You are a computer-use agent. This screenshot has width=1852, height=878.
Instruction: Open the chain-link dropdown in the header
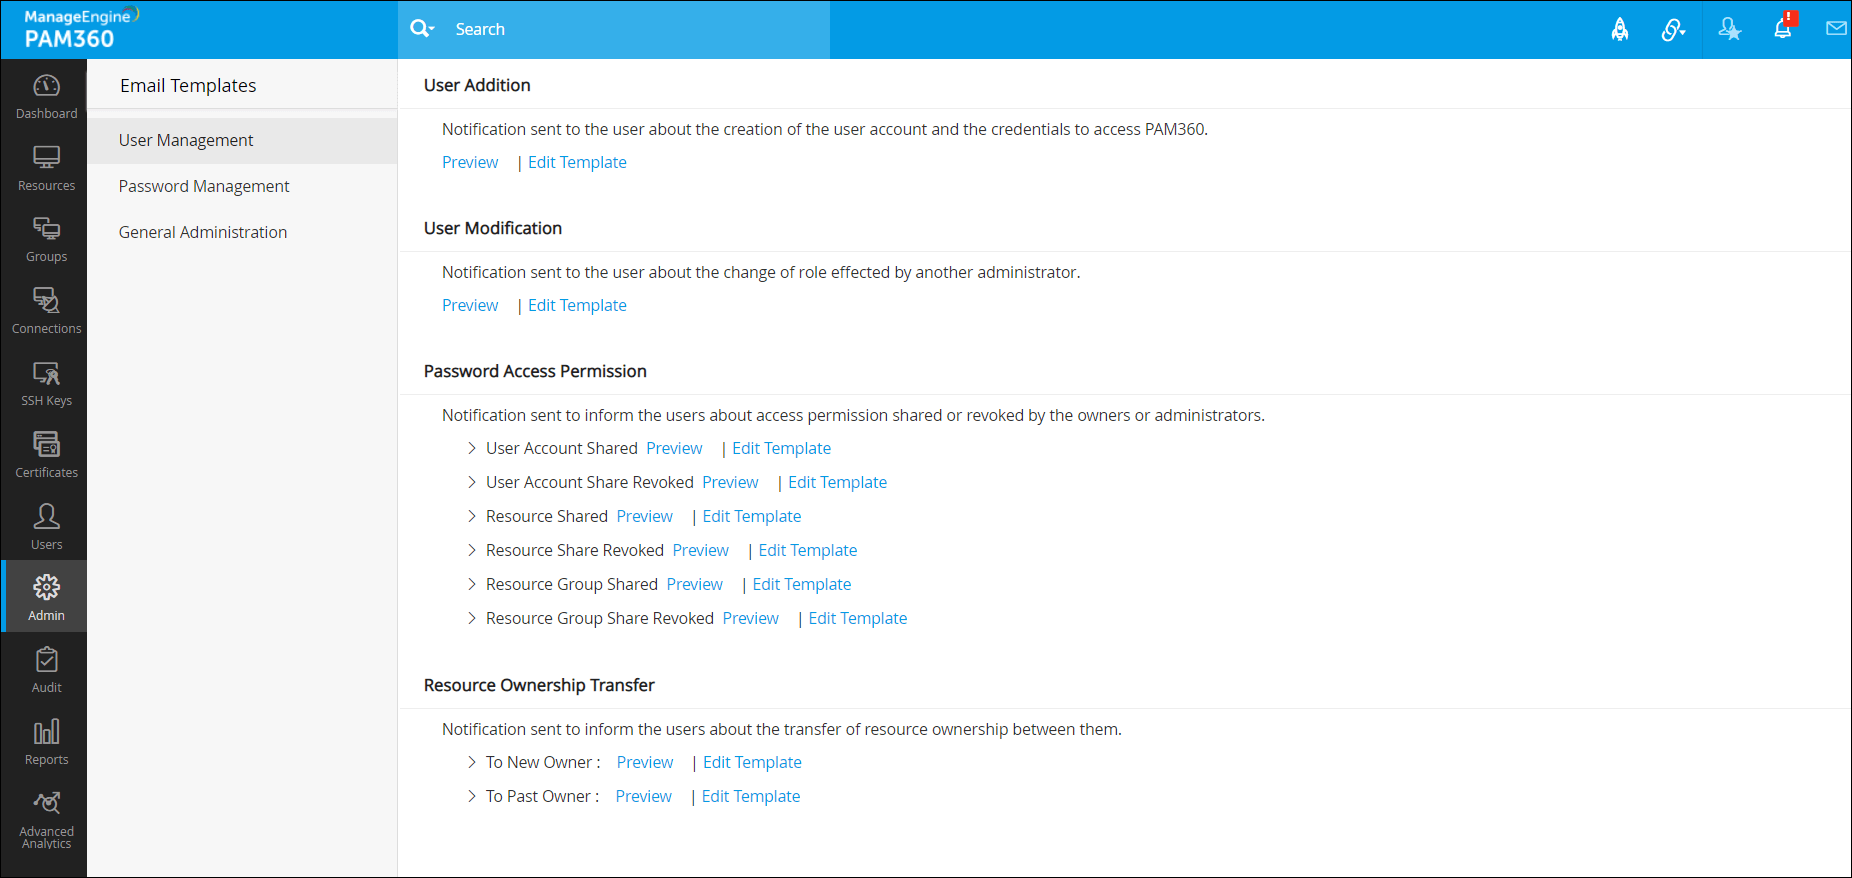pyautogui.click(x=1673, y=30)
